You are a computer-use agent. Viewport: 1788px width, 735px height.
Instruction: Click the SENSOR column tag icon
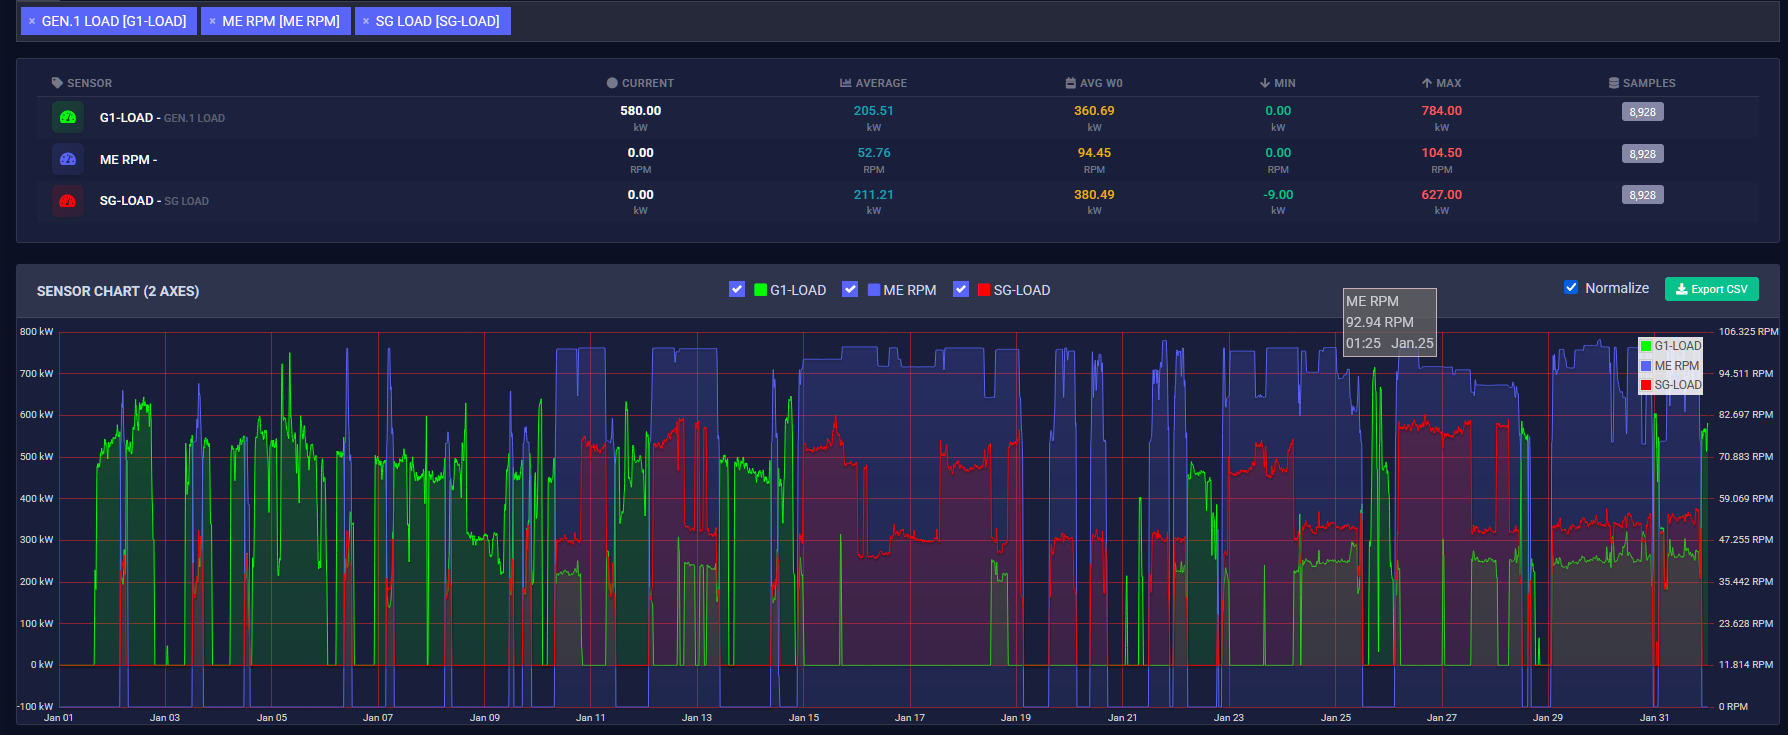57,83
